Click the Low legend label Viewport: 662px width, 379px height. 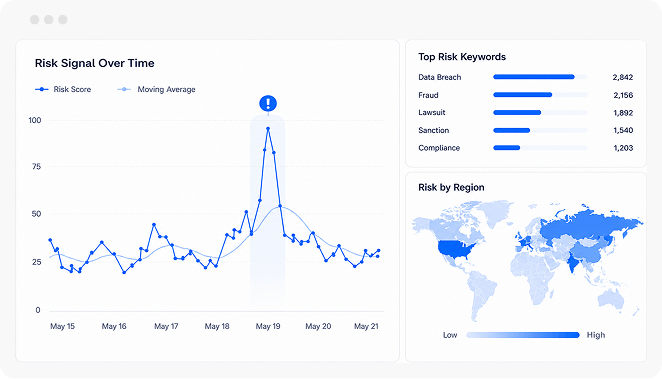click(450, 335)
